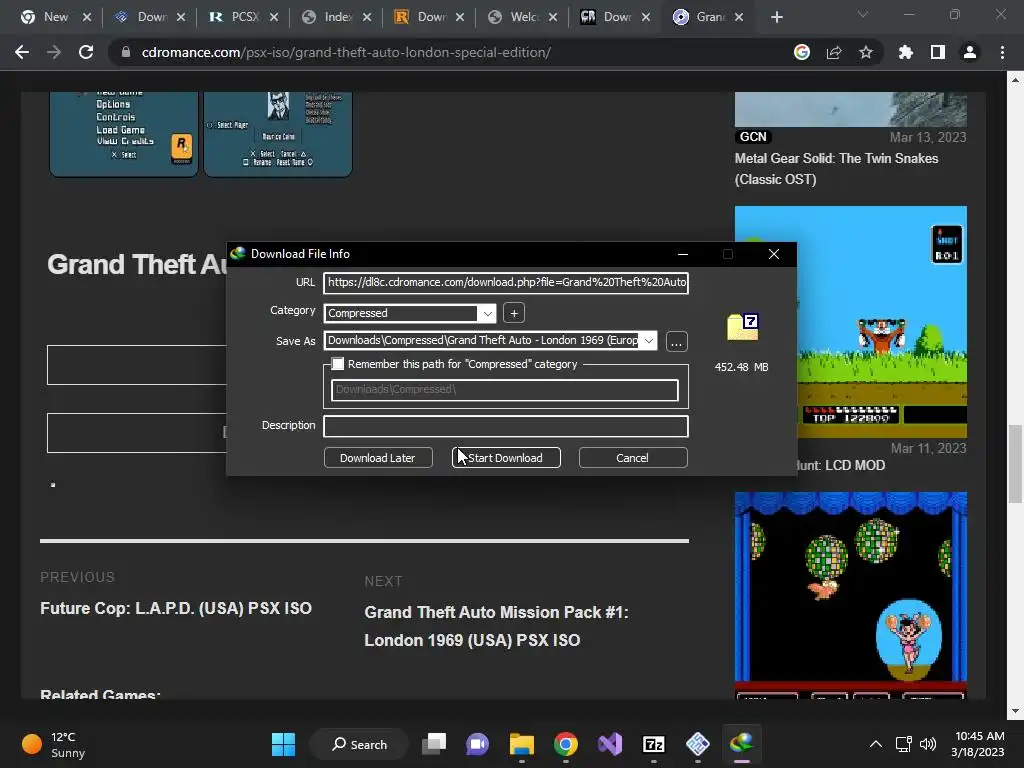Screen dimensions: 1024x768
Task: Click the 7z file type icon in dialog
Action: pos(743,327)
